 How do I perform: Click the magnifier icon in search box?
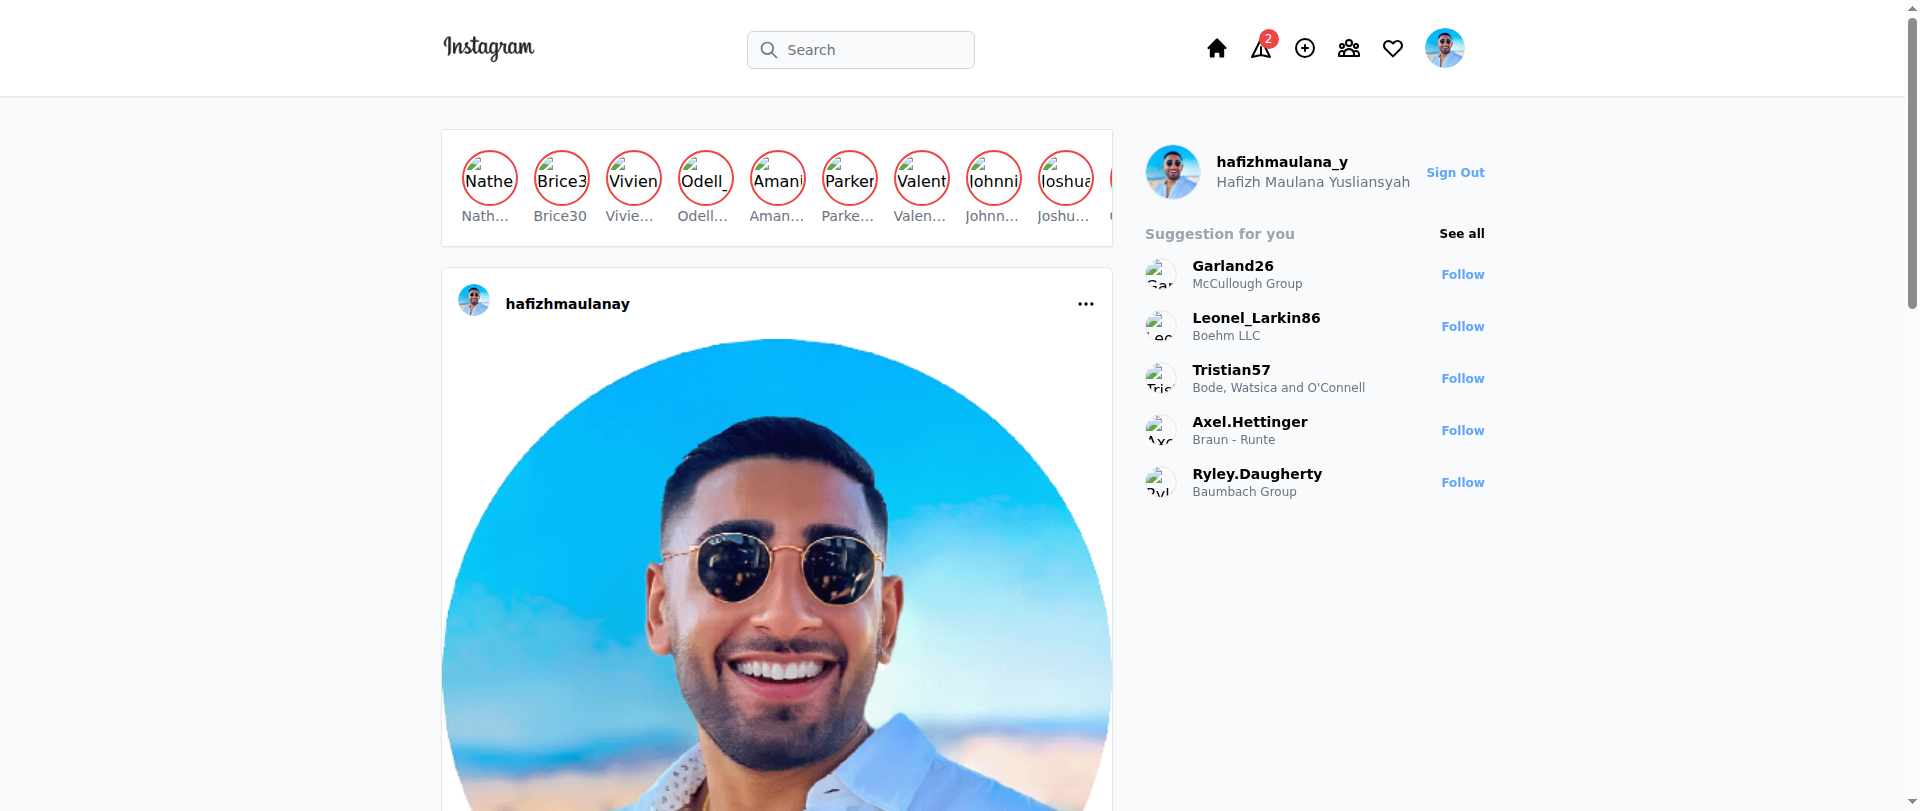[768, 50]
